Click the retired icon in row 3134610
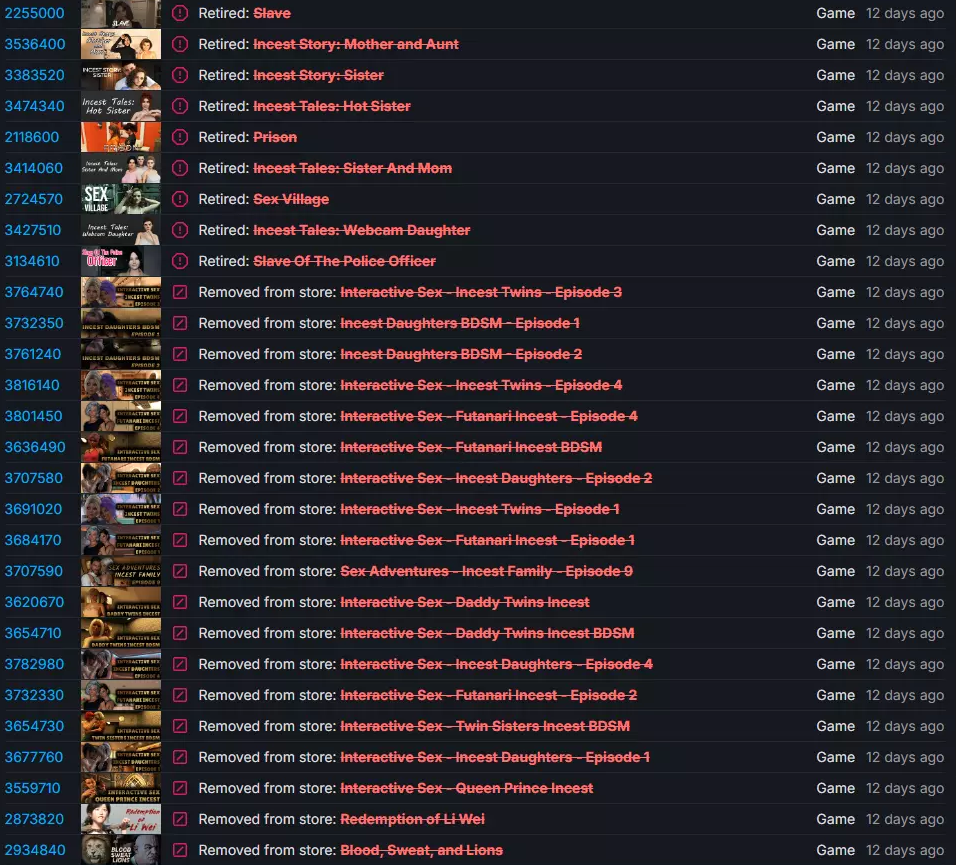956x865 pixels. 180,262
